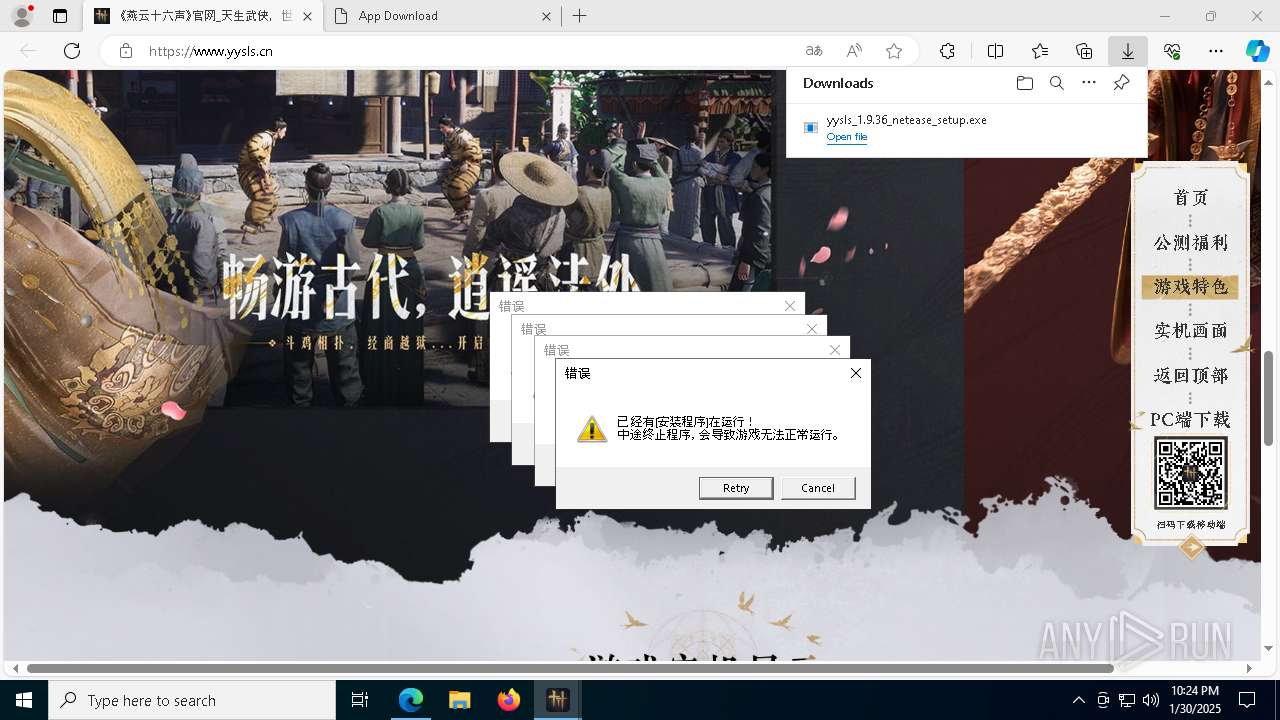Open a new browser tab
Image resolution: width=1280 pixels, height=720 pixels.
pyautogui.click(x=580, y=16)
